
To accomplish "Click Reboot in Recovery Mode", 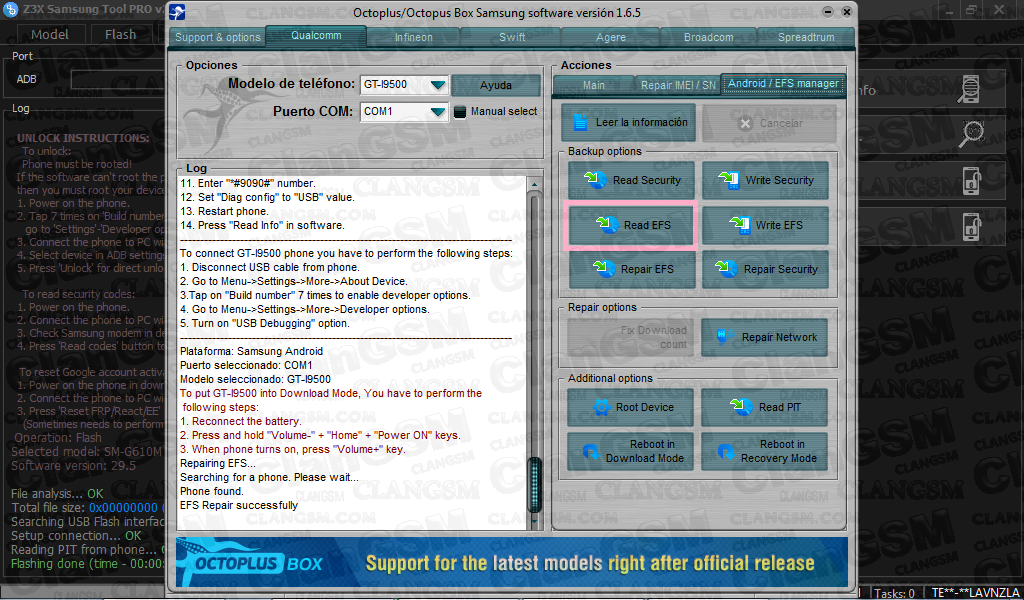I will tap(765, 451).
